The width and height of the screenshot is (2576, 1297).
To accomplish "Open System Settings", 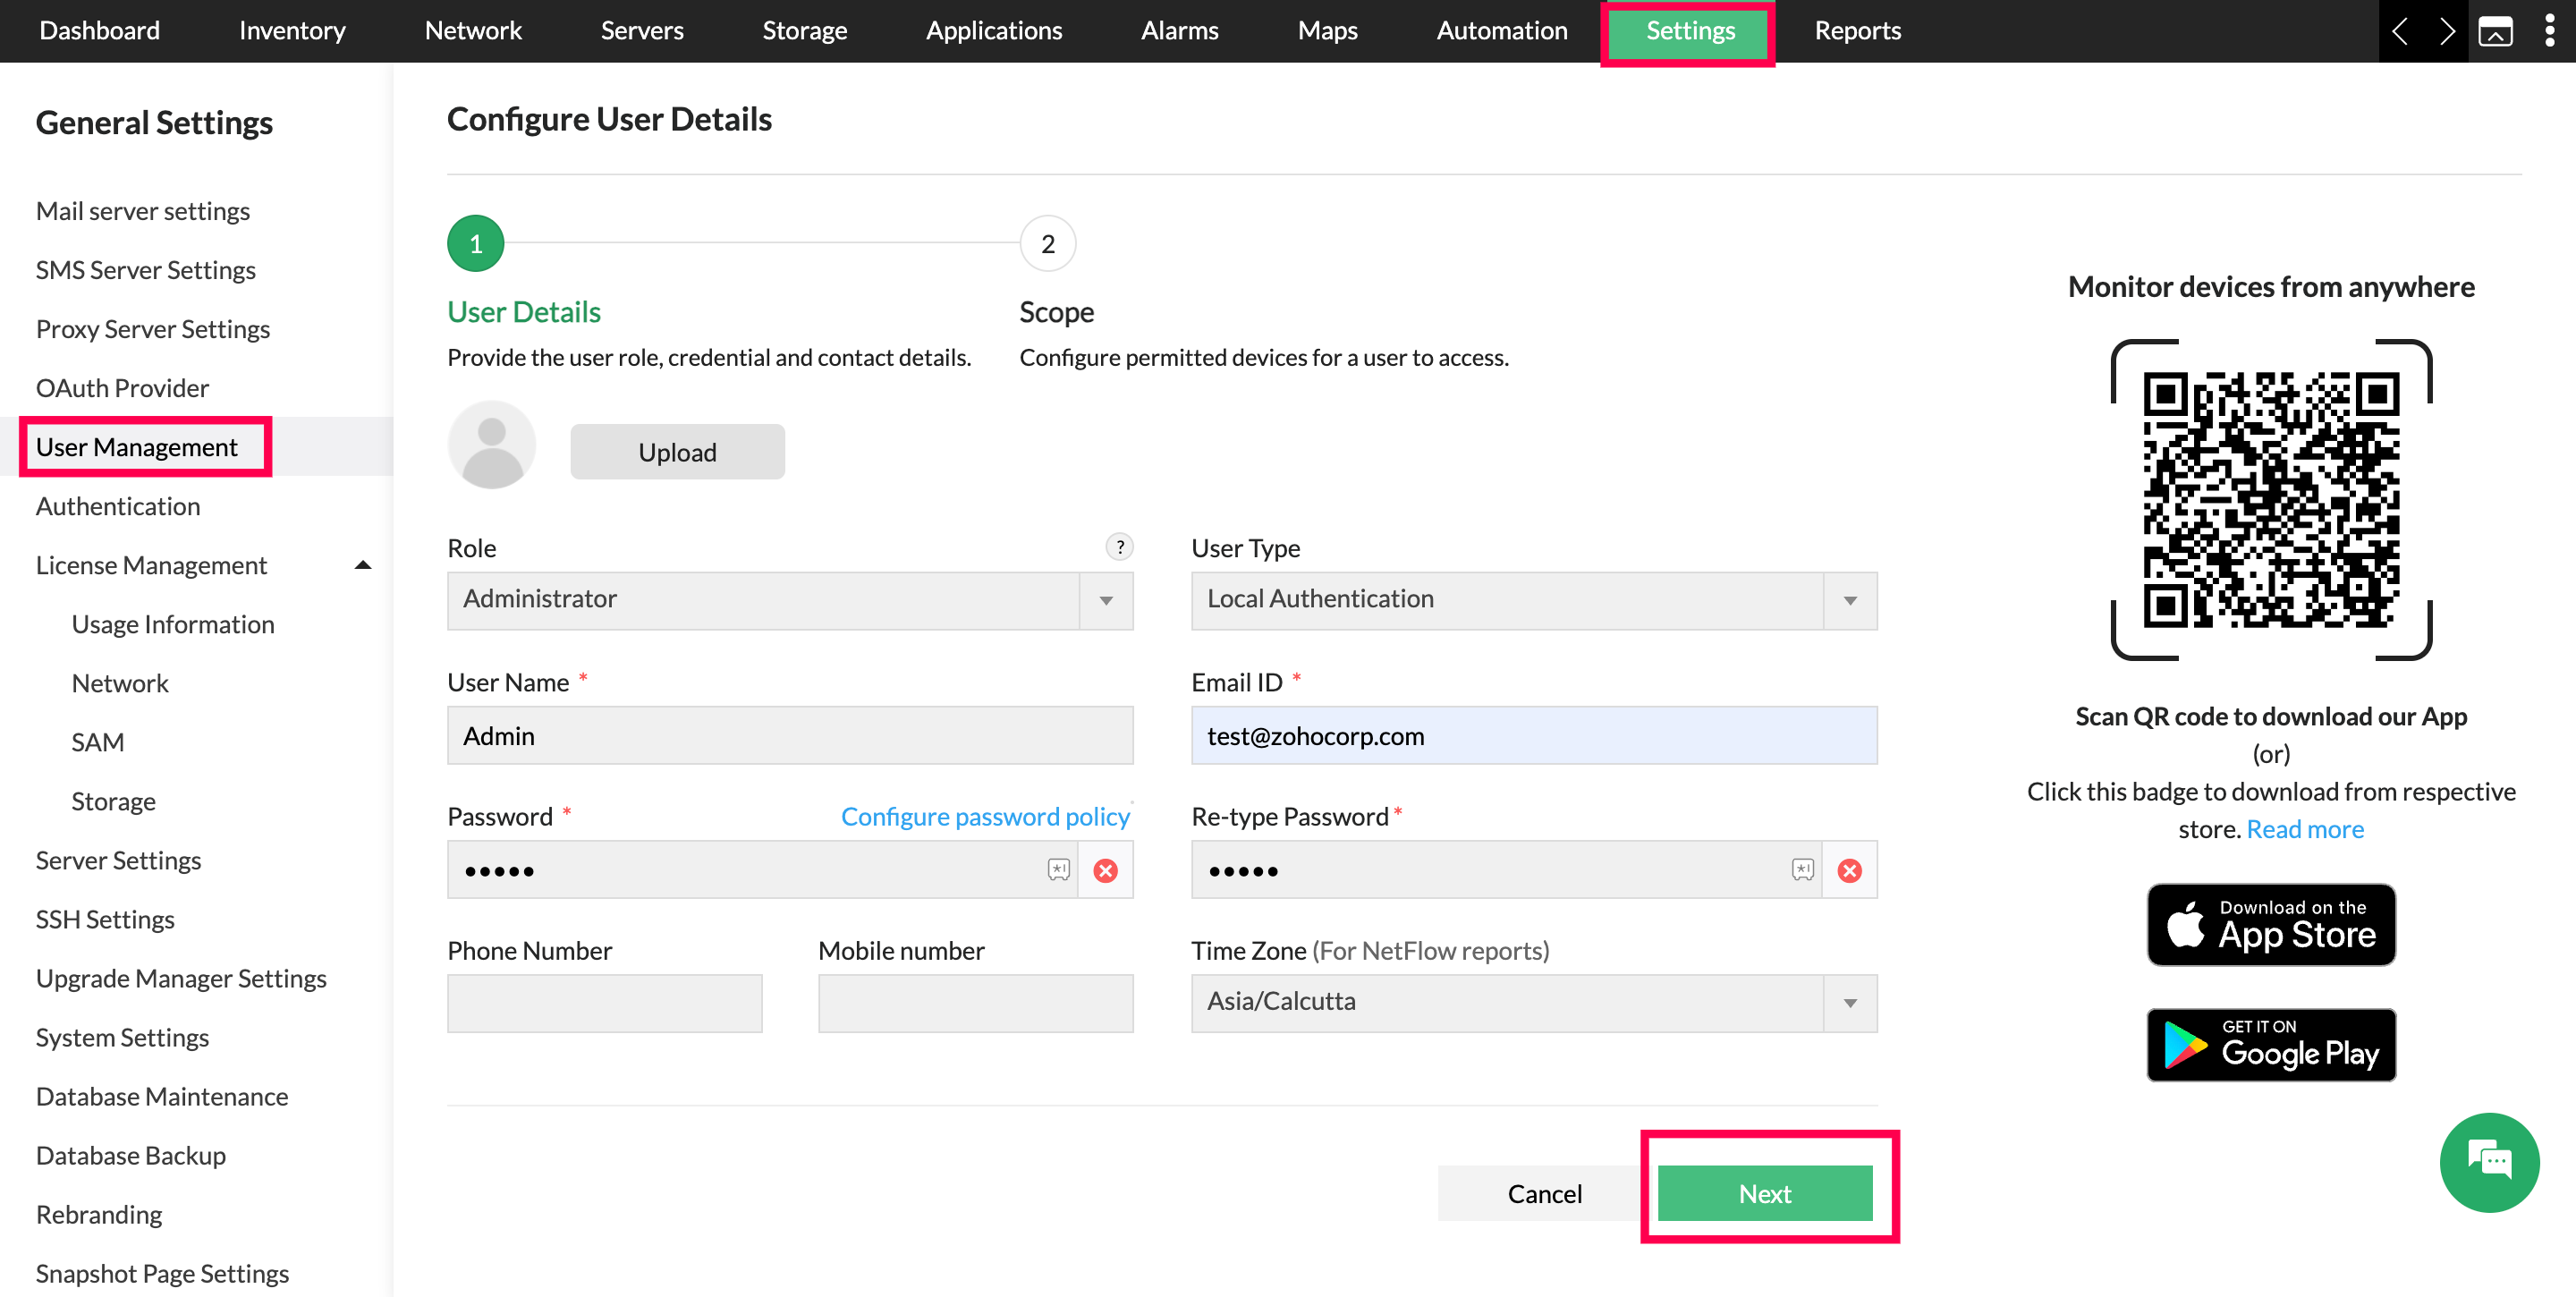I will [122, 1037].
